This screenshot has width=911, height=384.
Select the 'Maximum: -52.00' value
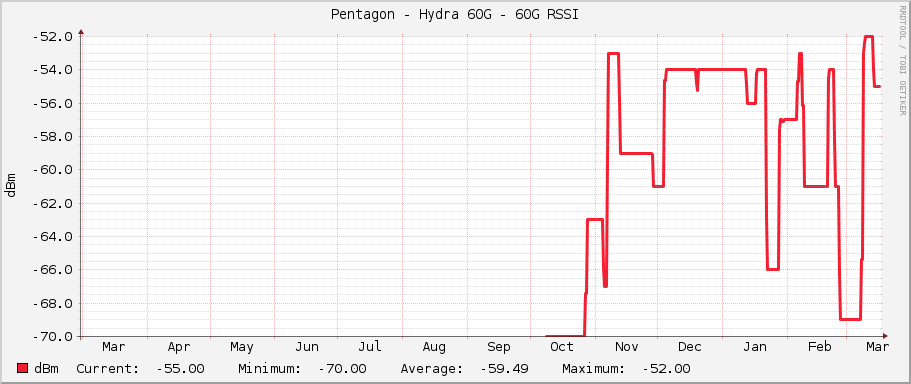[626, 369]
